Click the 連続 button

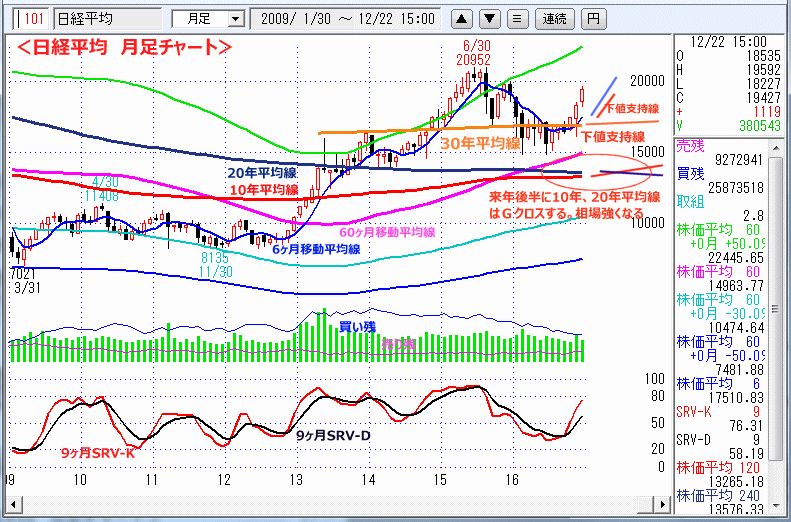pos(554,19)
